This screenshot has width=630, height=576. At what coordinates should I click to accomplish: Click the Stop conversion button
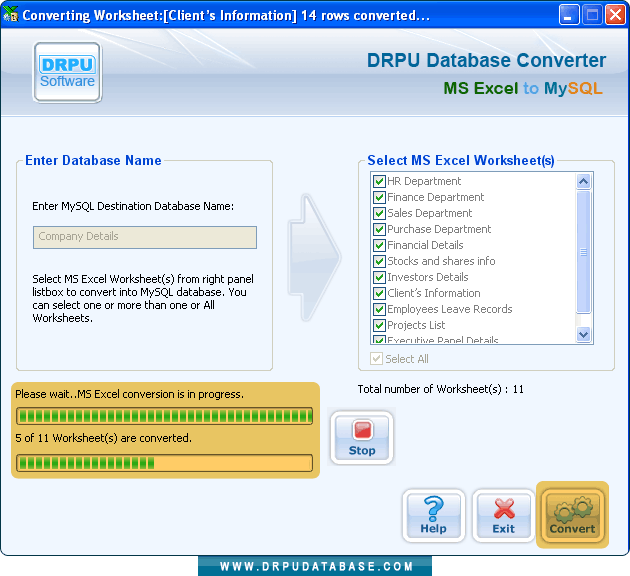362,437
